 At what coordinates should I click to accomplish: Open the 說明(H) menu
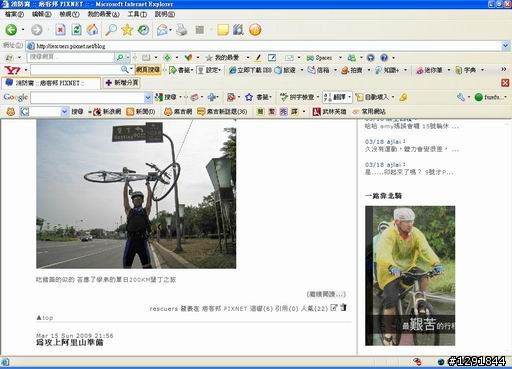tap(165, 14)
